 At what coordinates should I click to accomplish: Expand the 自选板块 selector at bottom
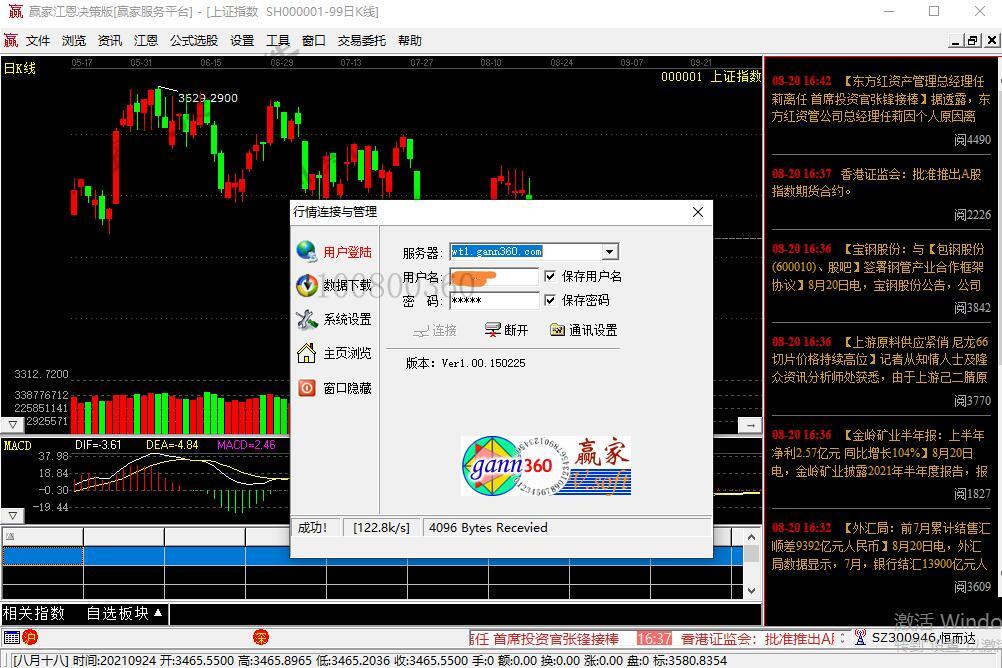click(124, 613)
